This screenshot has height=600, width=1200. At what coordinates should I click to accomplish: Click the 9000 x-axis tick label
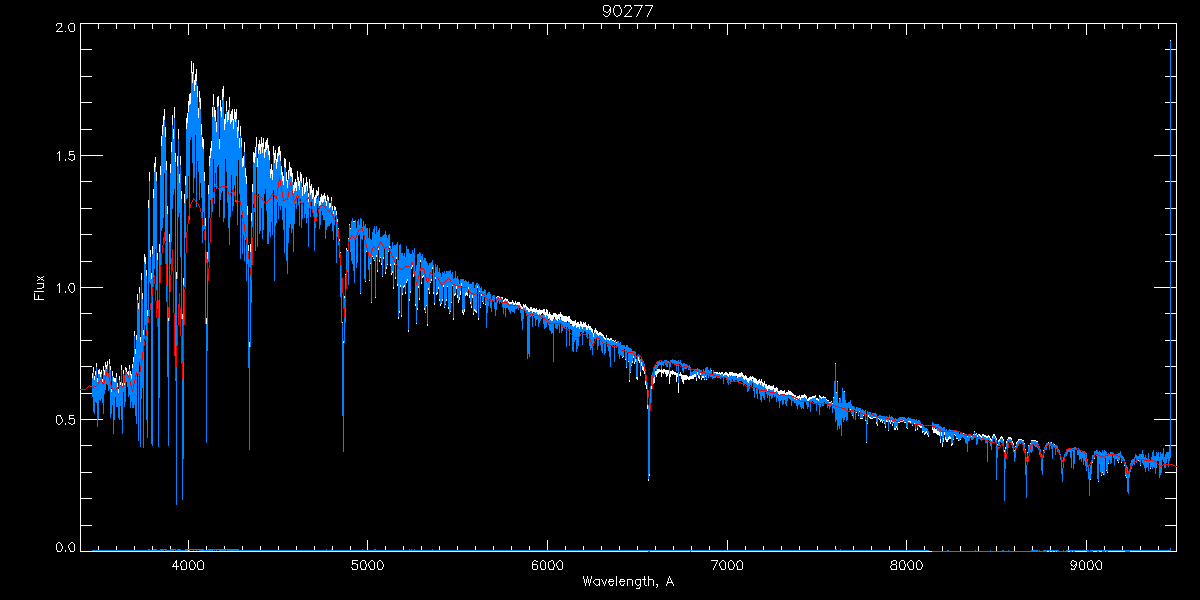[x=1086, y=564]
